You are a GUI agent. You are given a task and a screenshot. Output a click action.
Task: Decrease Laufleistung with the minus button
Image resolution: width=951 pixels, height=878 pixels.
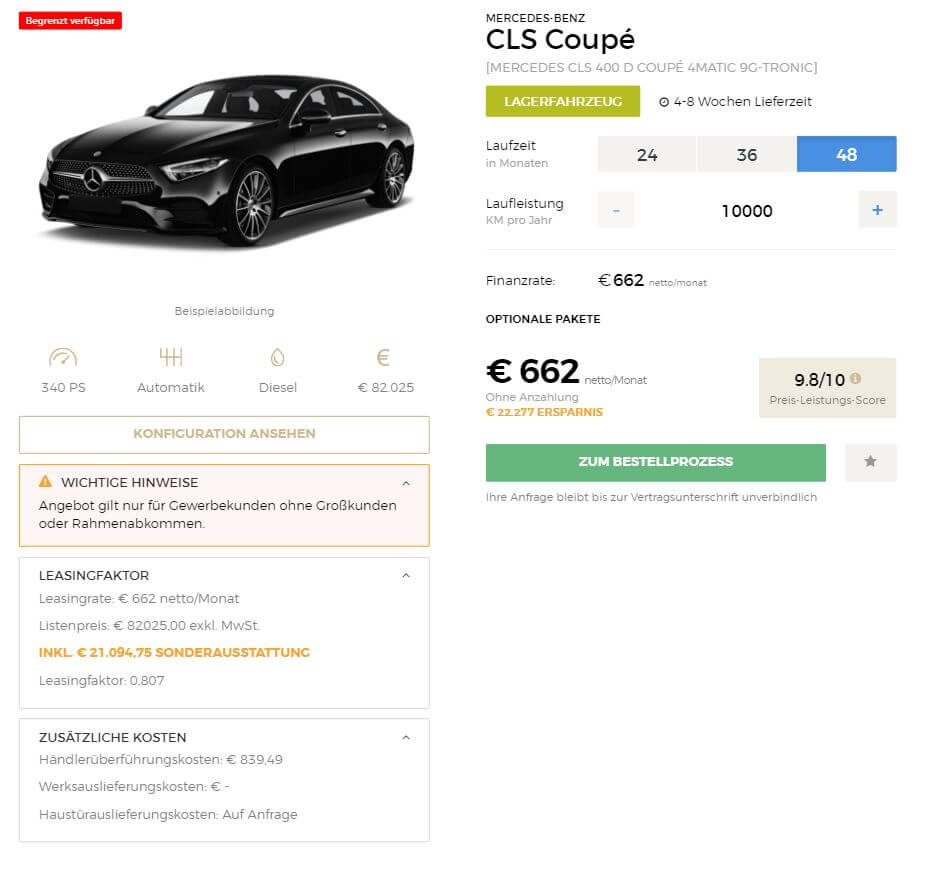point(616,210)
